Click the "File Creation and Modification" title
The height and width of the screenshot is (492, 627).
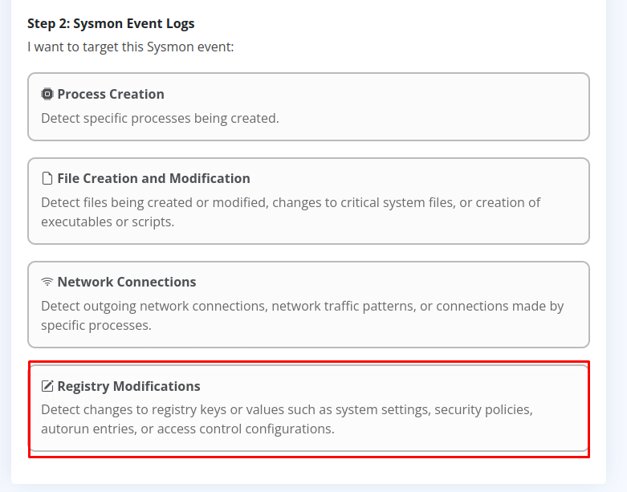click(154, 178)
